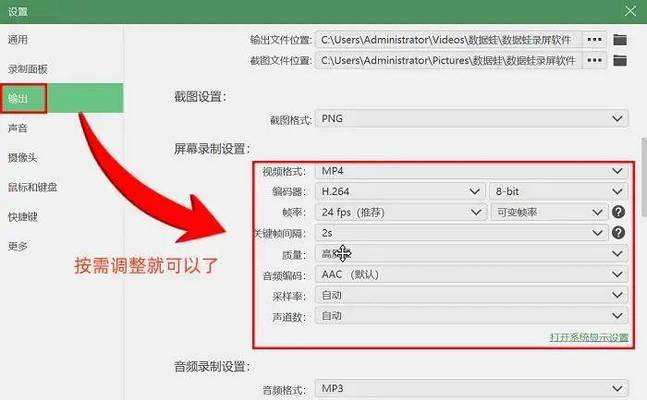The image size is (647, 400).
Task: Expand the 声道数 dropdown
Action: (x=472, y=316)
